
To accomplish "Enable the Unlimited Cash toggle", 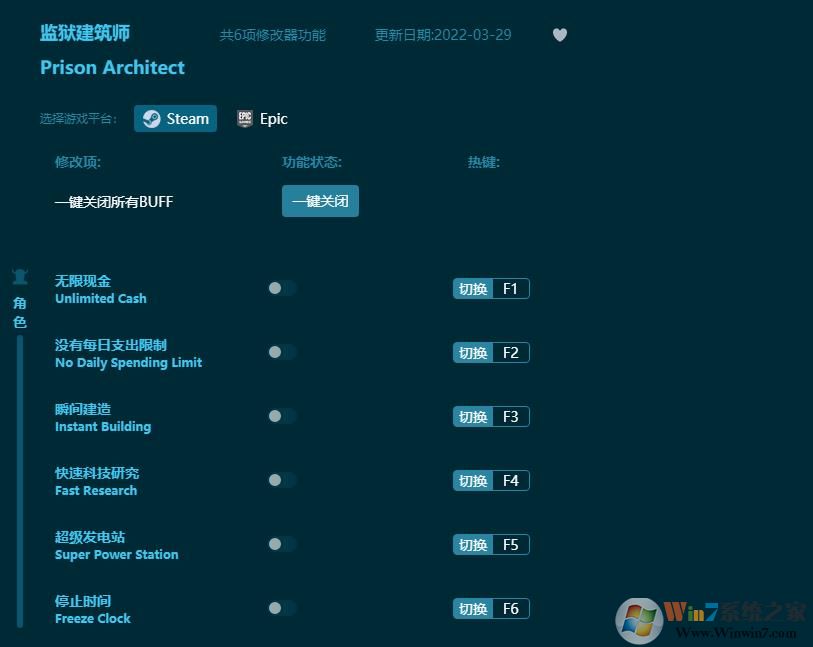I will [x=281, y=288].
